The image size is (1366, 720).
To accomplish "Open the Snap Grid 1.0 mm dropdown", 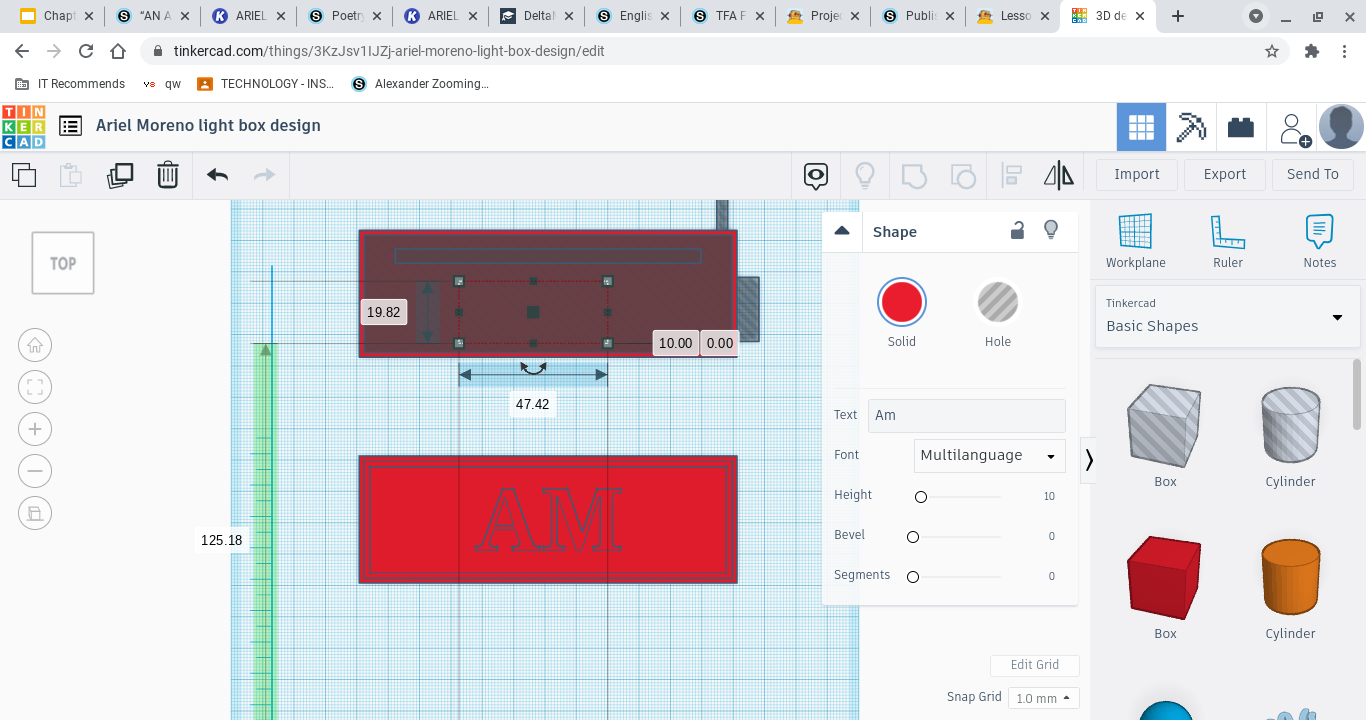I will [x=1043, y=698].
